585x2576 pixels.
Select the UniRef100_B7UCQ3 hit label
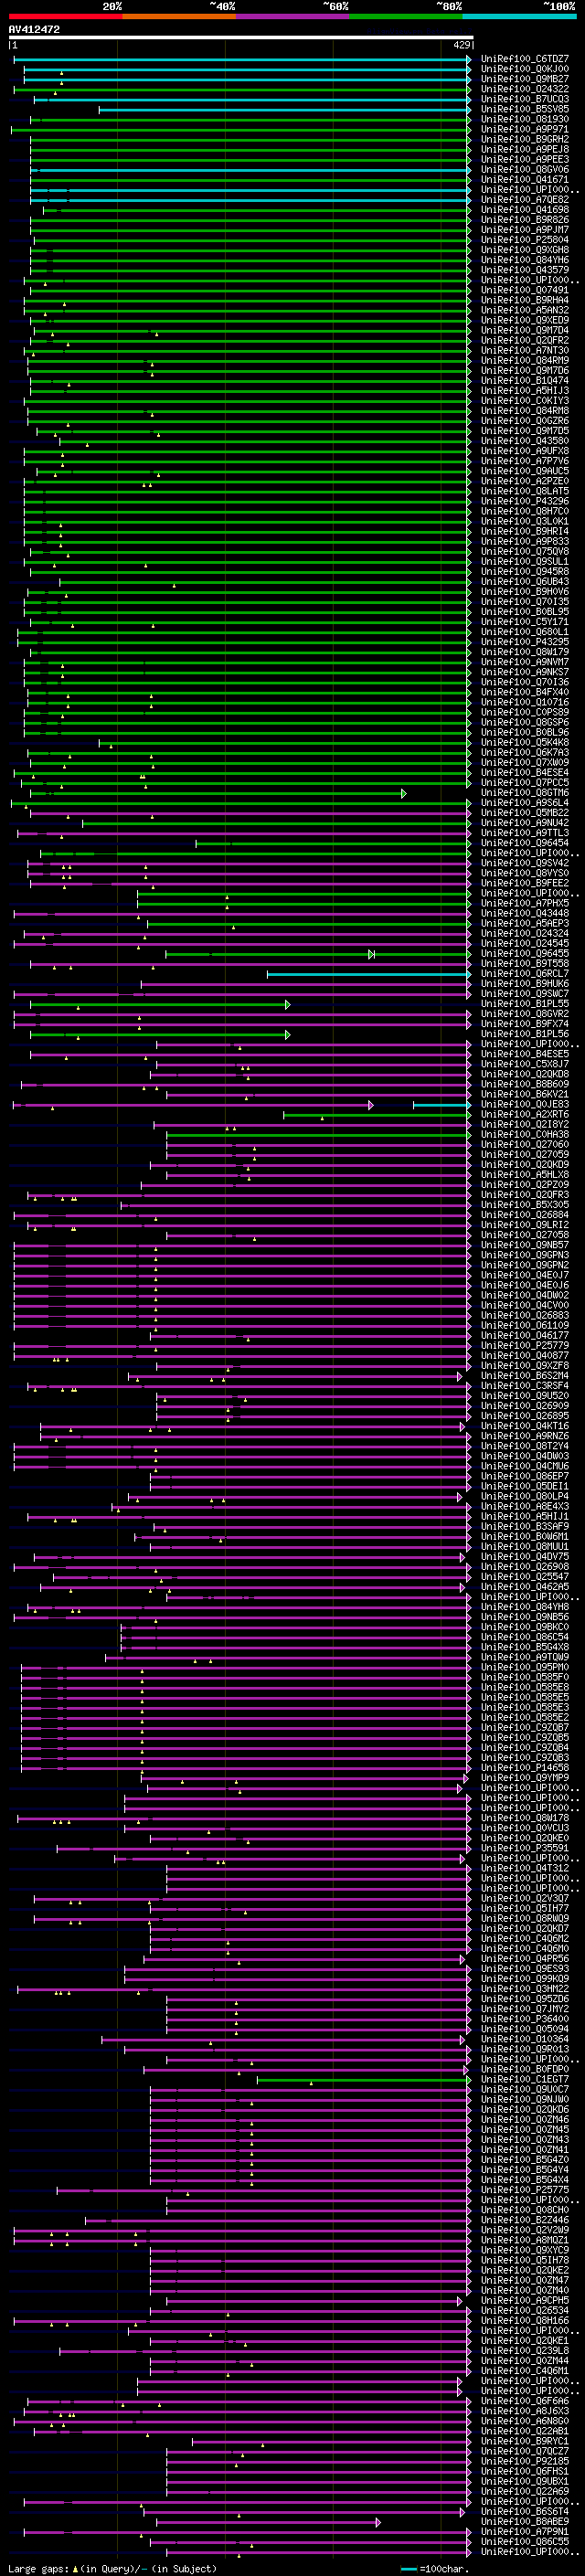coord(525,99)
